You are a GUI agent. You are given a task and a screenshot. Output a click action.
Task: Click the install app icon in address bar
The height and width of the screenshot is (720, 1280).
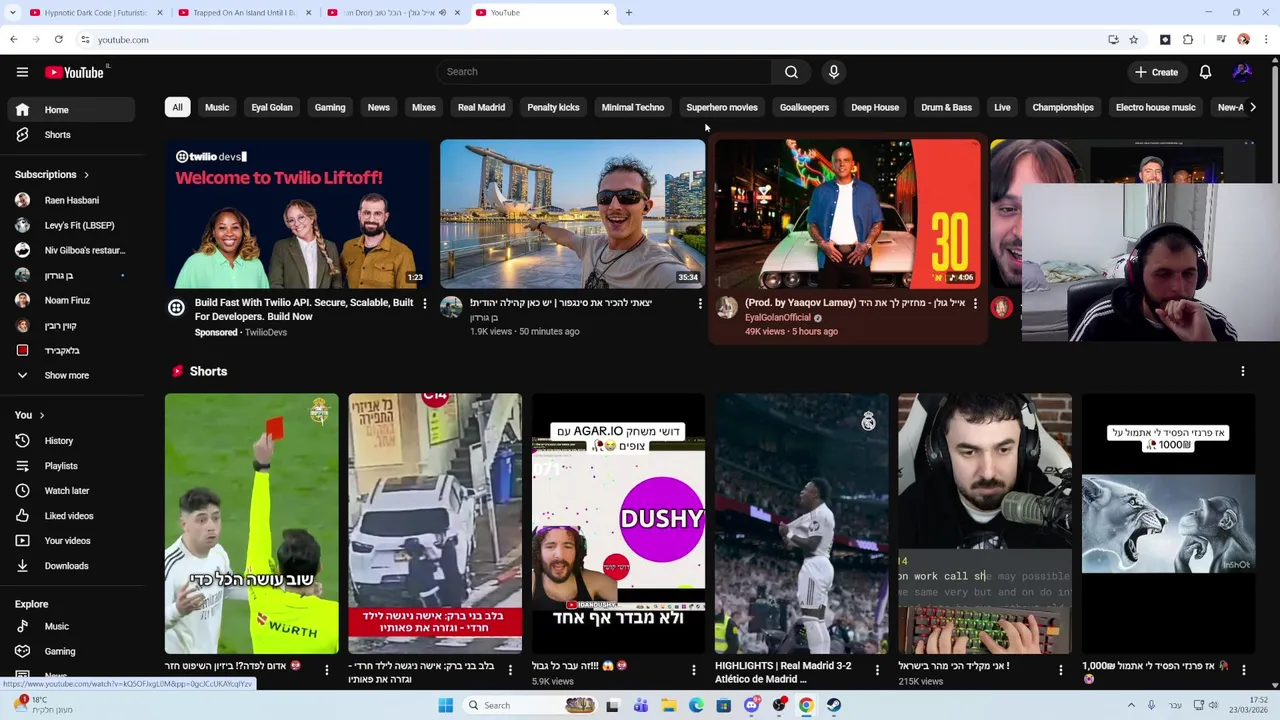pos(1113,40)
